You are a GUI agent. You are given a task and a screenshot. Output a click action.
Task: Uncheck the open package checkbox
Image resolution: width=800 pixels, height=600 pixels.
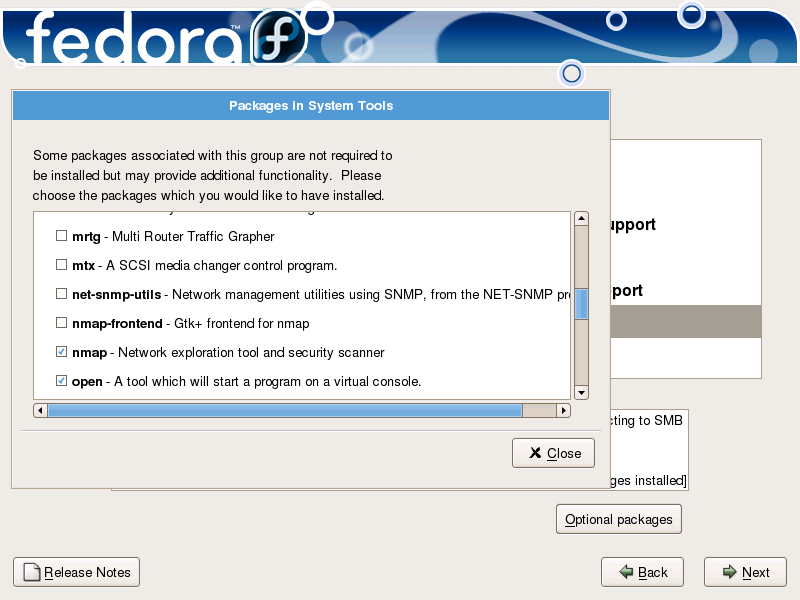tap(61, 381)
